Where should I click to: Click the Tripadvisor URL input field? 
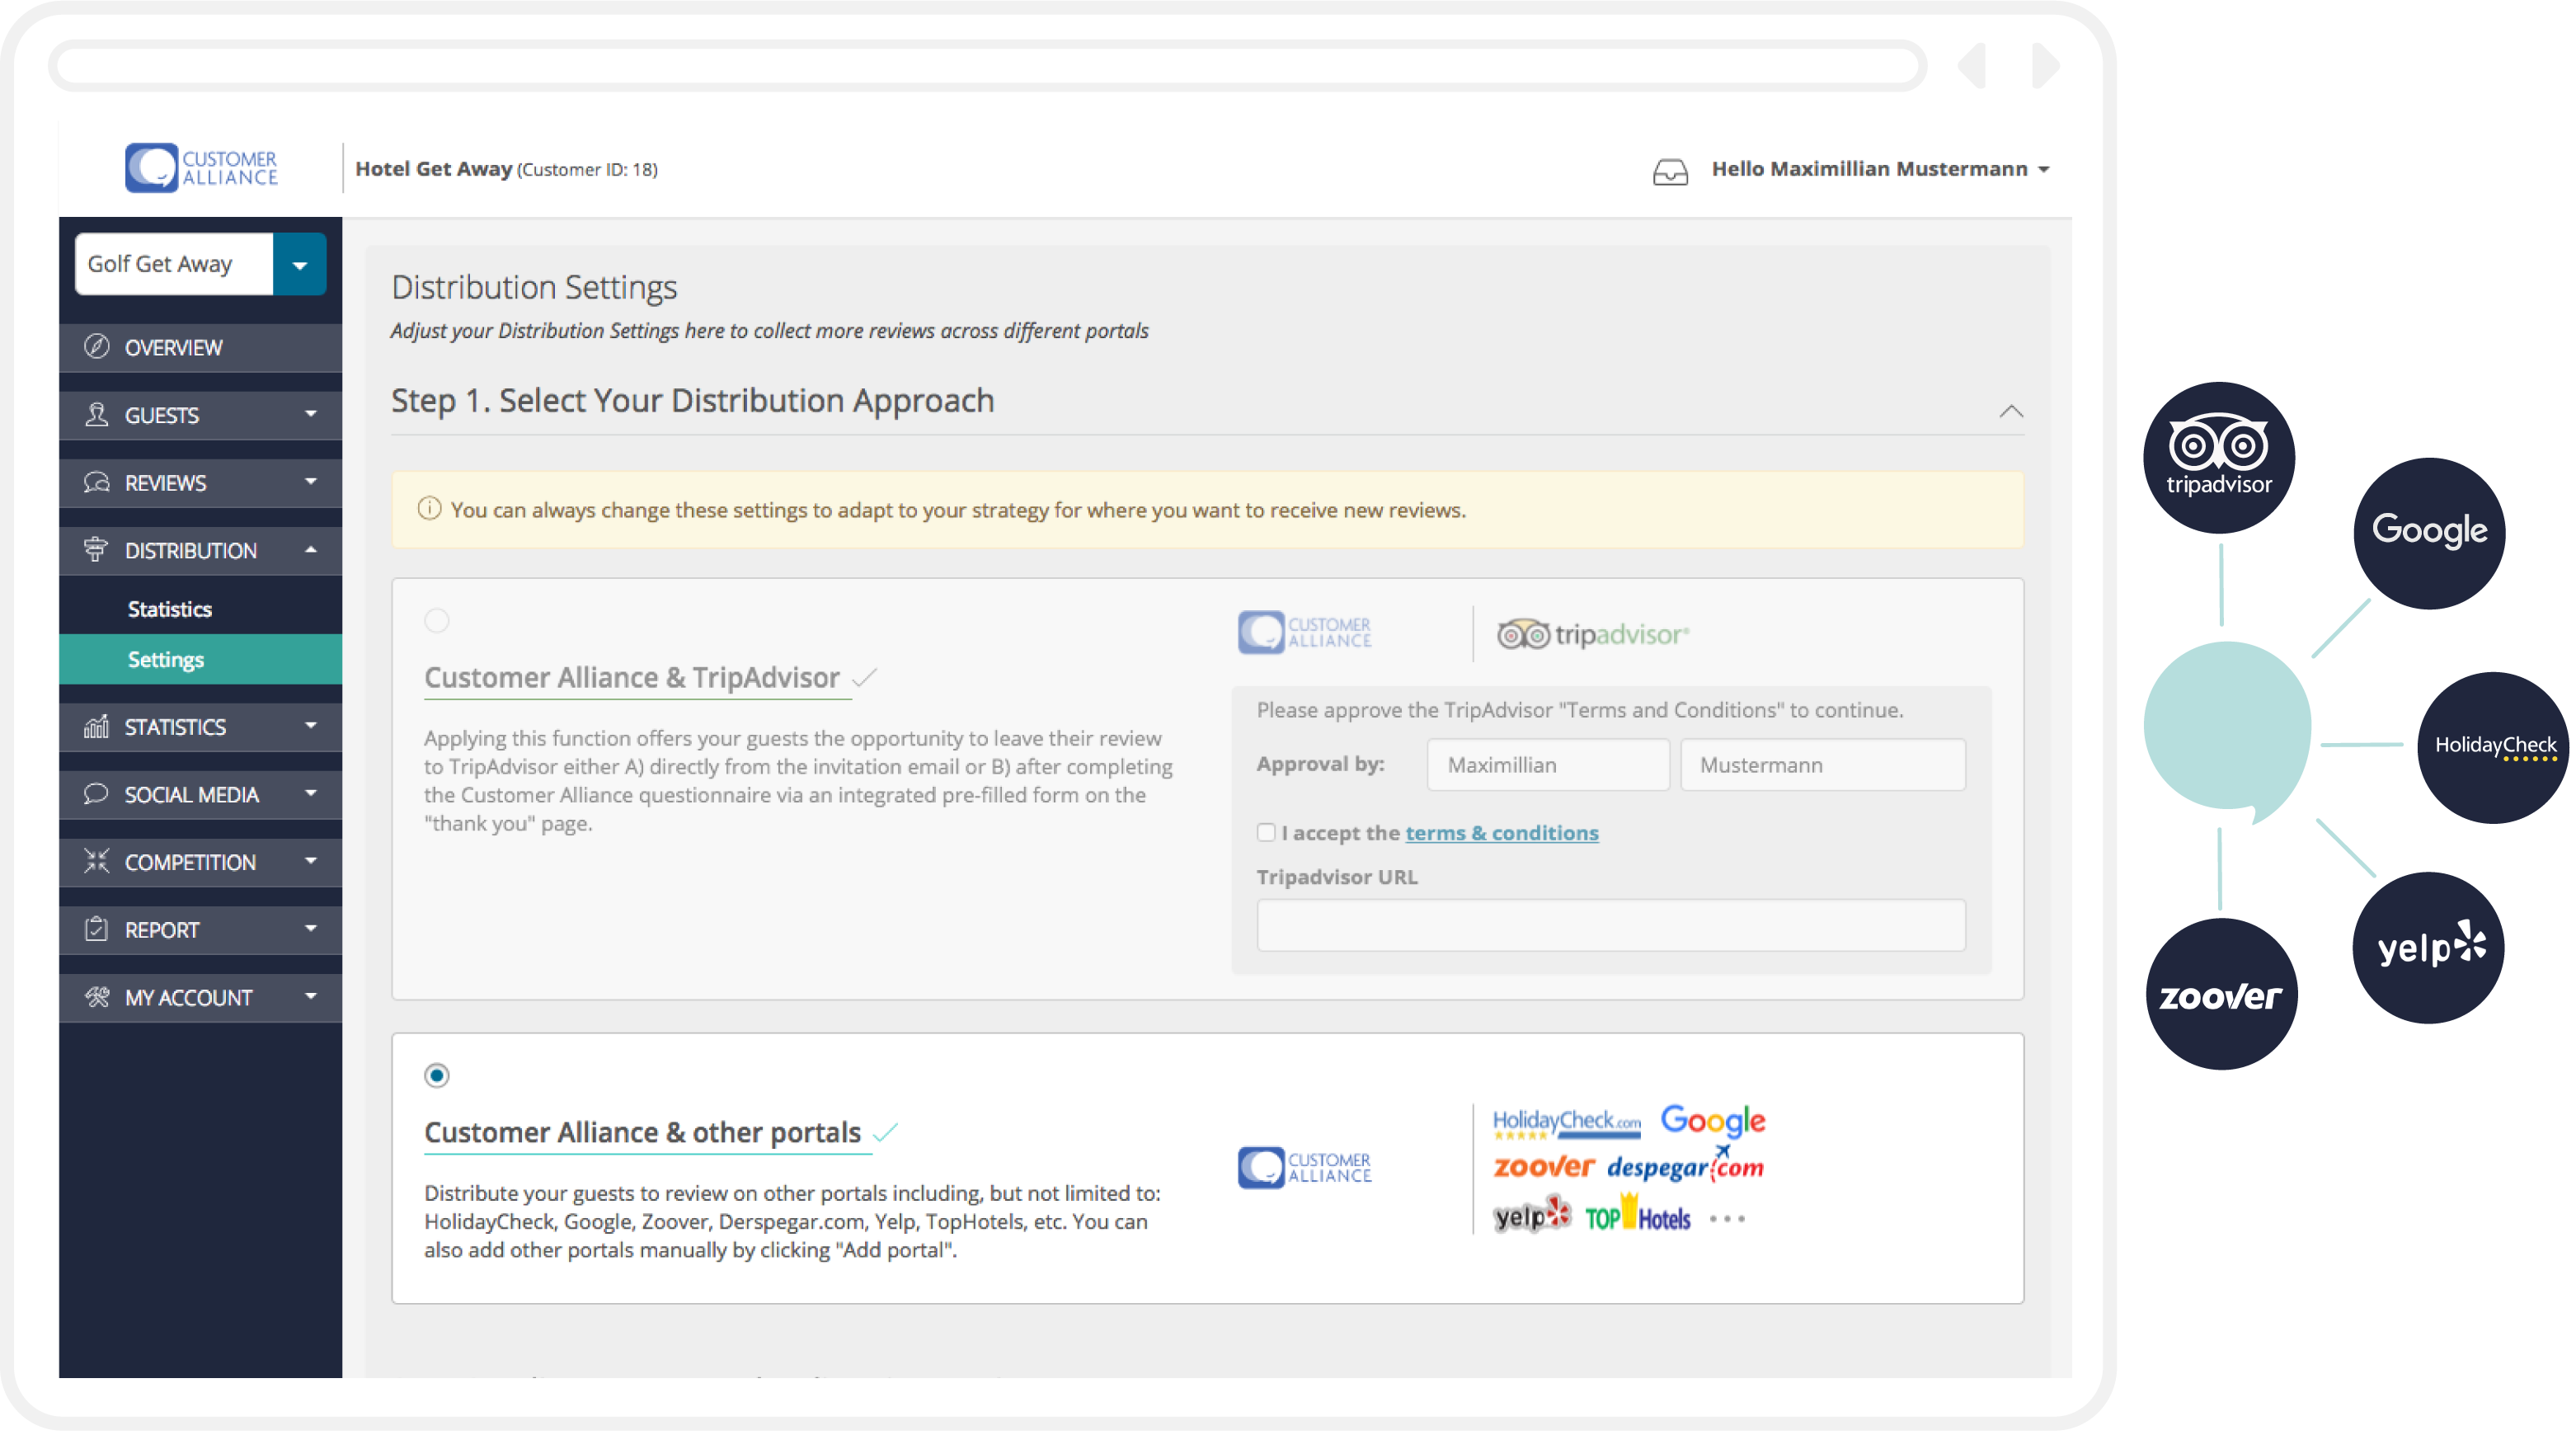pyautogui.click(x=1611, y=925)
